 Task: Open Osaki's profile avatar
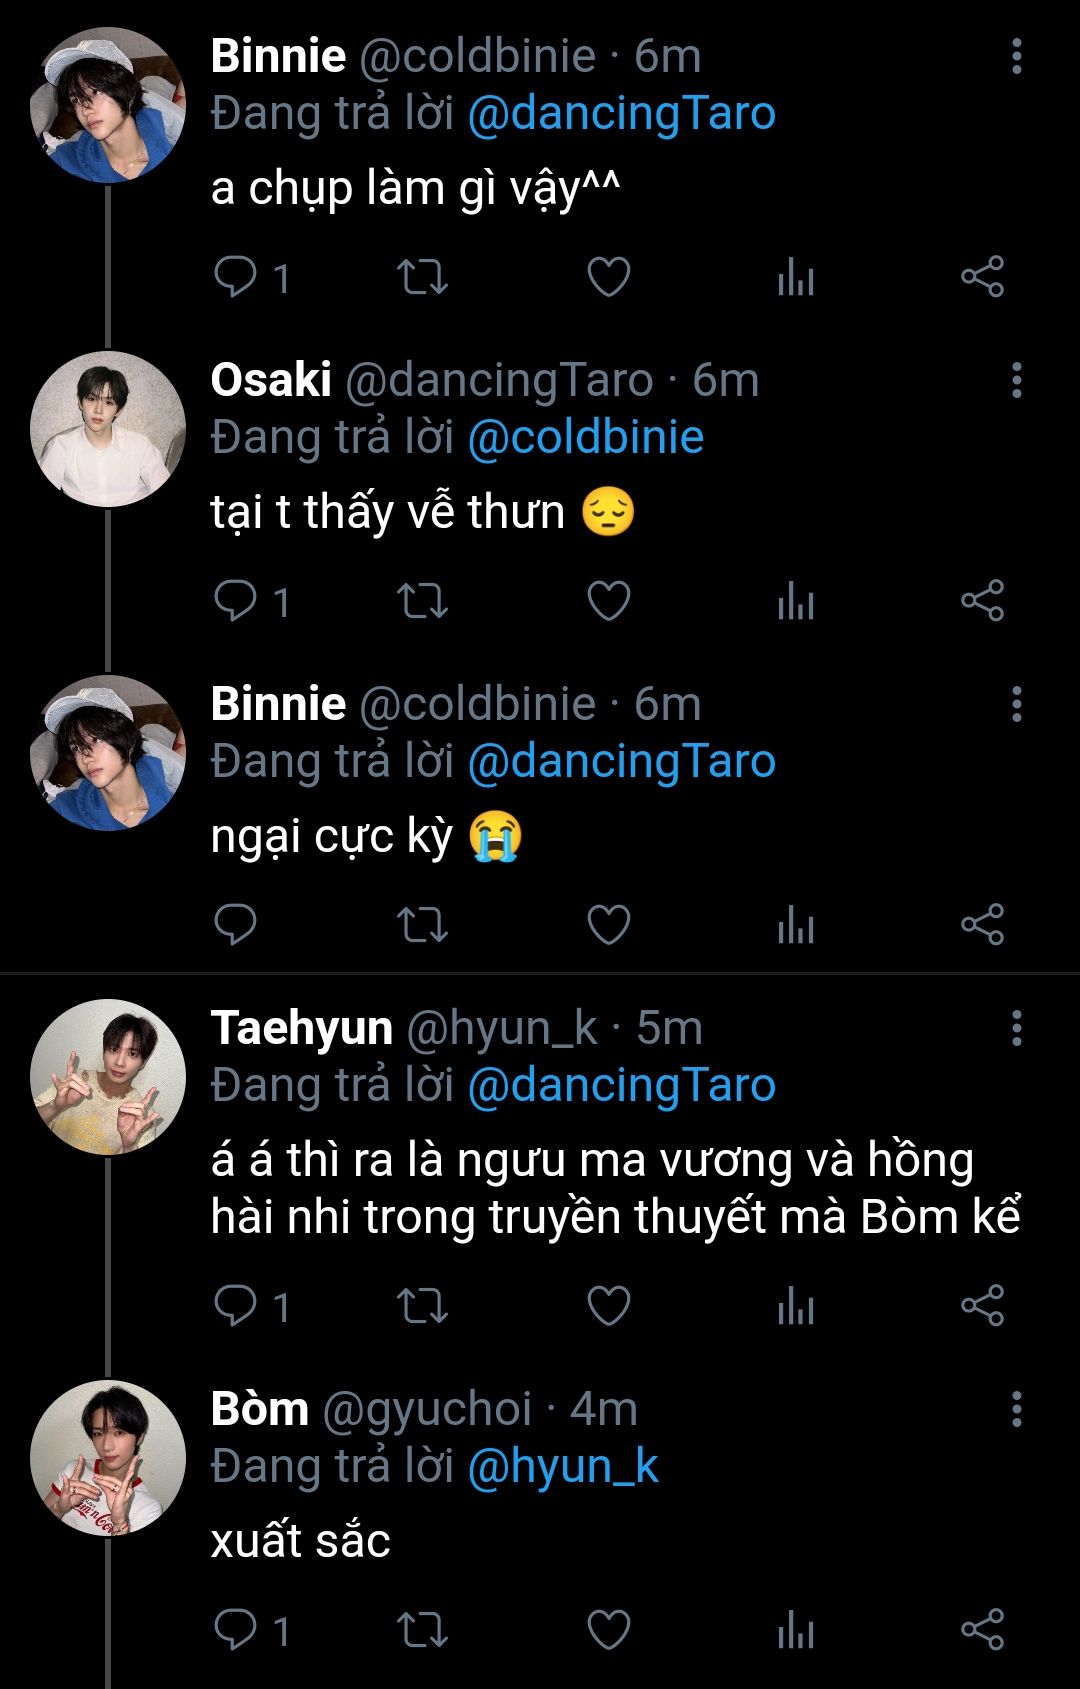[x=108, y=429]
